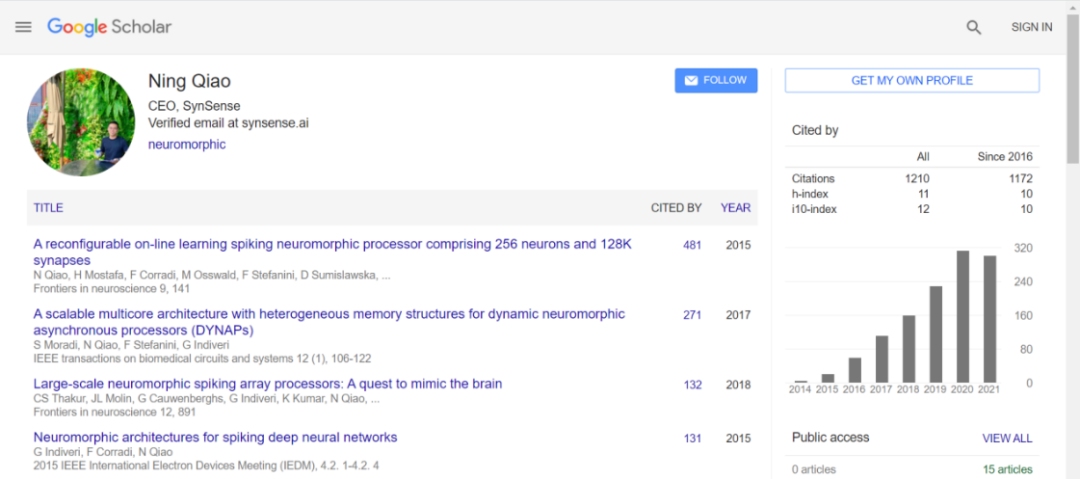This screenshot has width=1080, height=479.
Task: Click the 2020 bar in citations chart
Action: [963, 316]
